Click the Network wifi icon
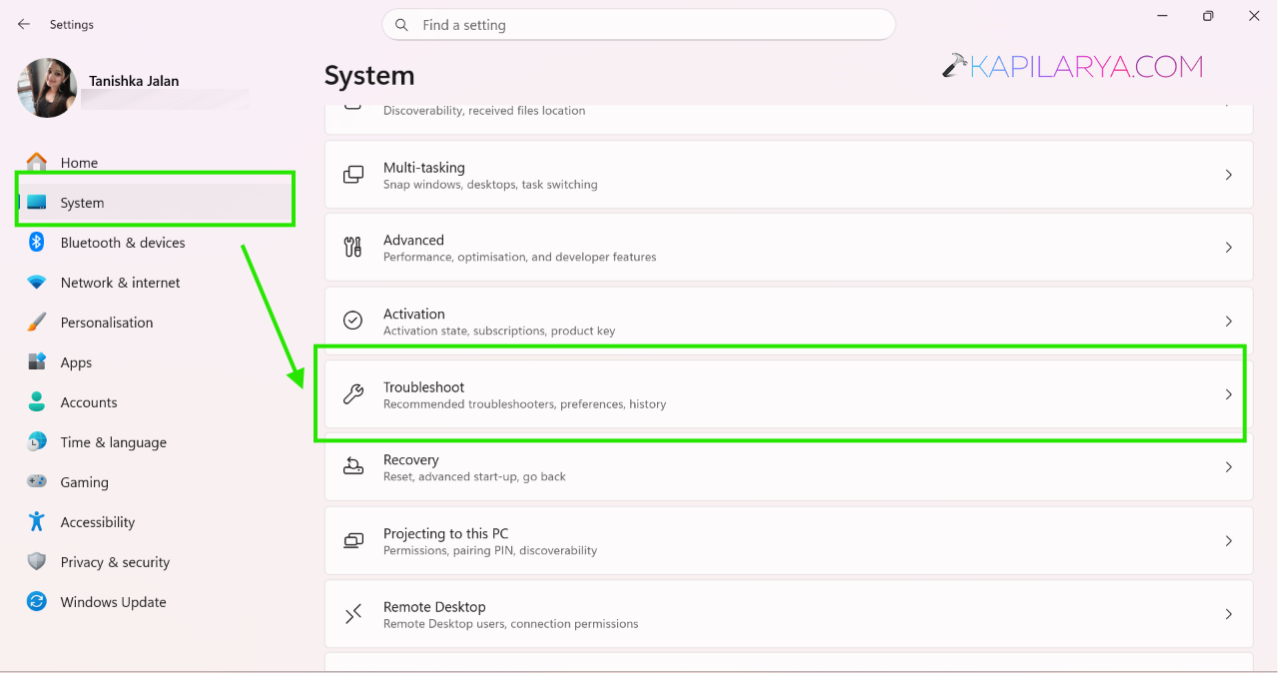The image size is (1280, 673). [37, 282]
